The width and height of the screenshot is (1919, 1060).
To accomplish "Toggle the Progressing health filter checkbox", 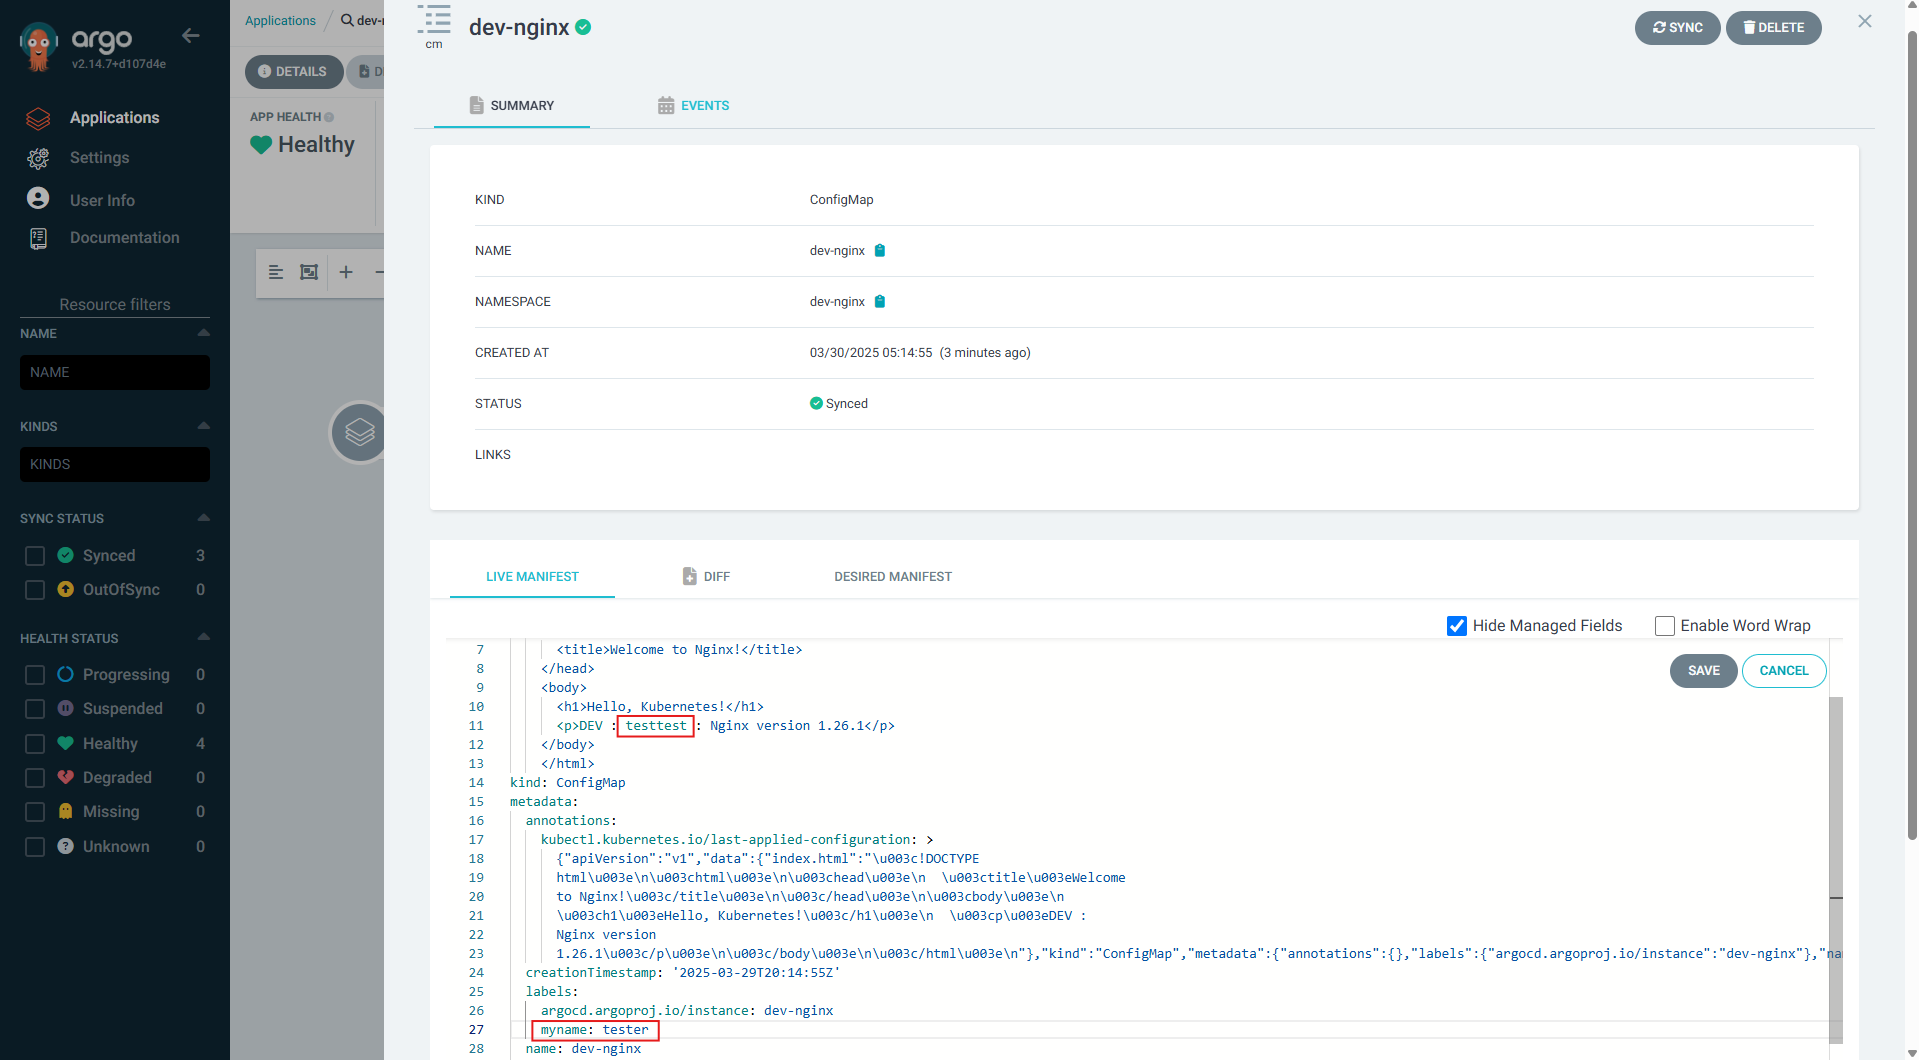I will [x=35, y=675].
